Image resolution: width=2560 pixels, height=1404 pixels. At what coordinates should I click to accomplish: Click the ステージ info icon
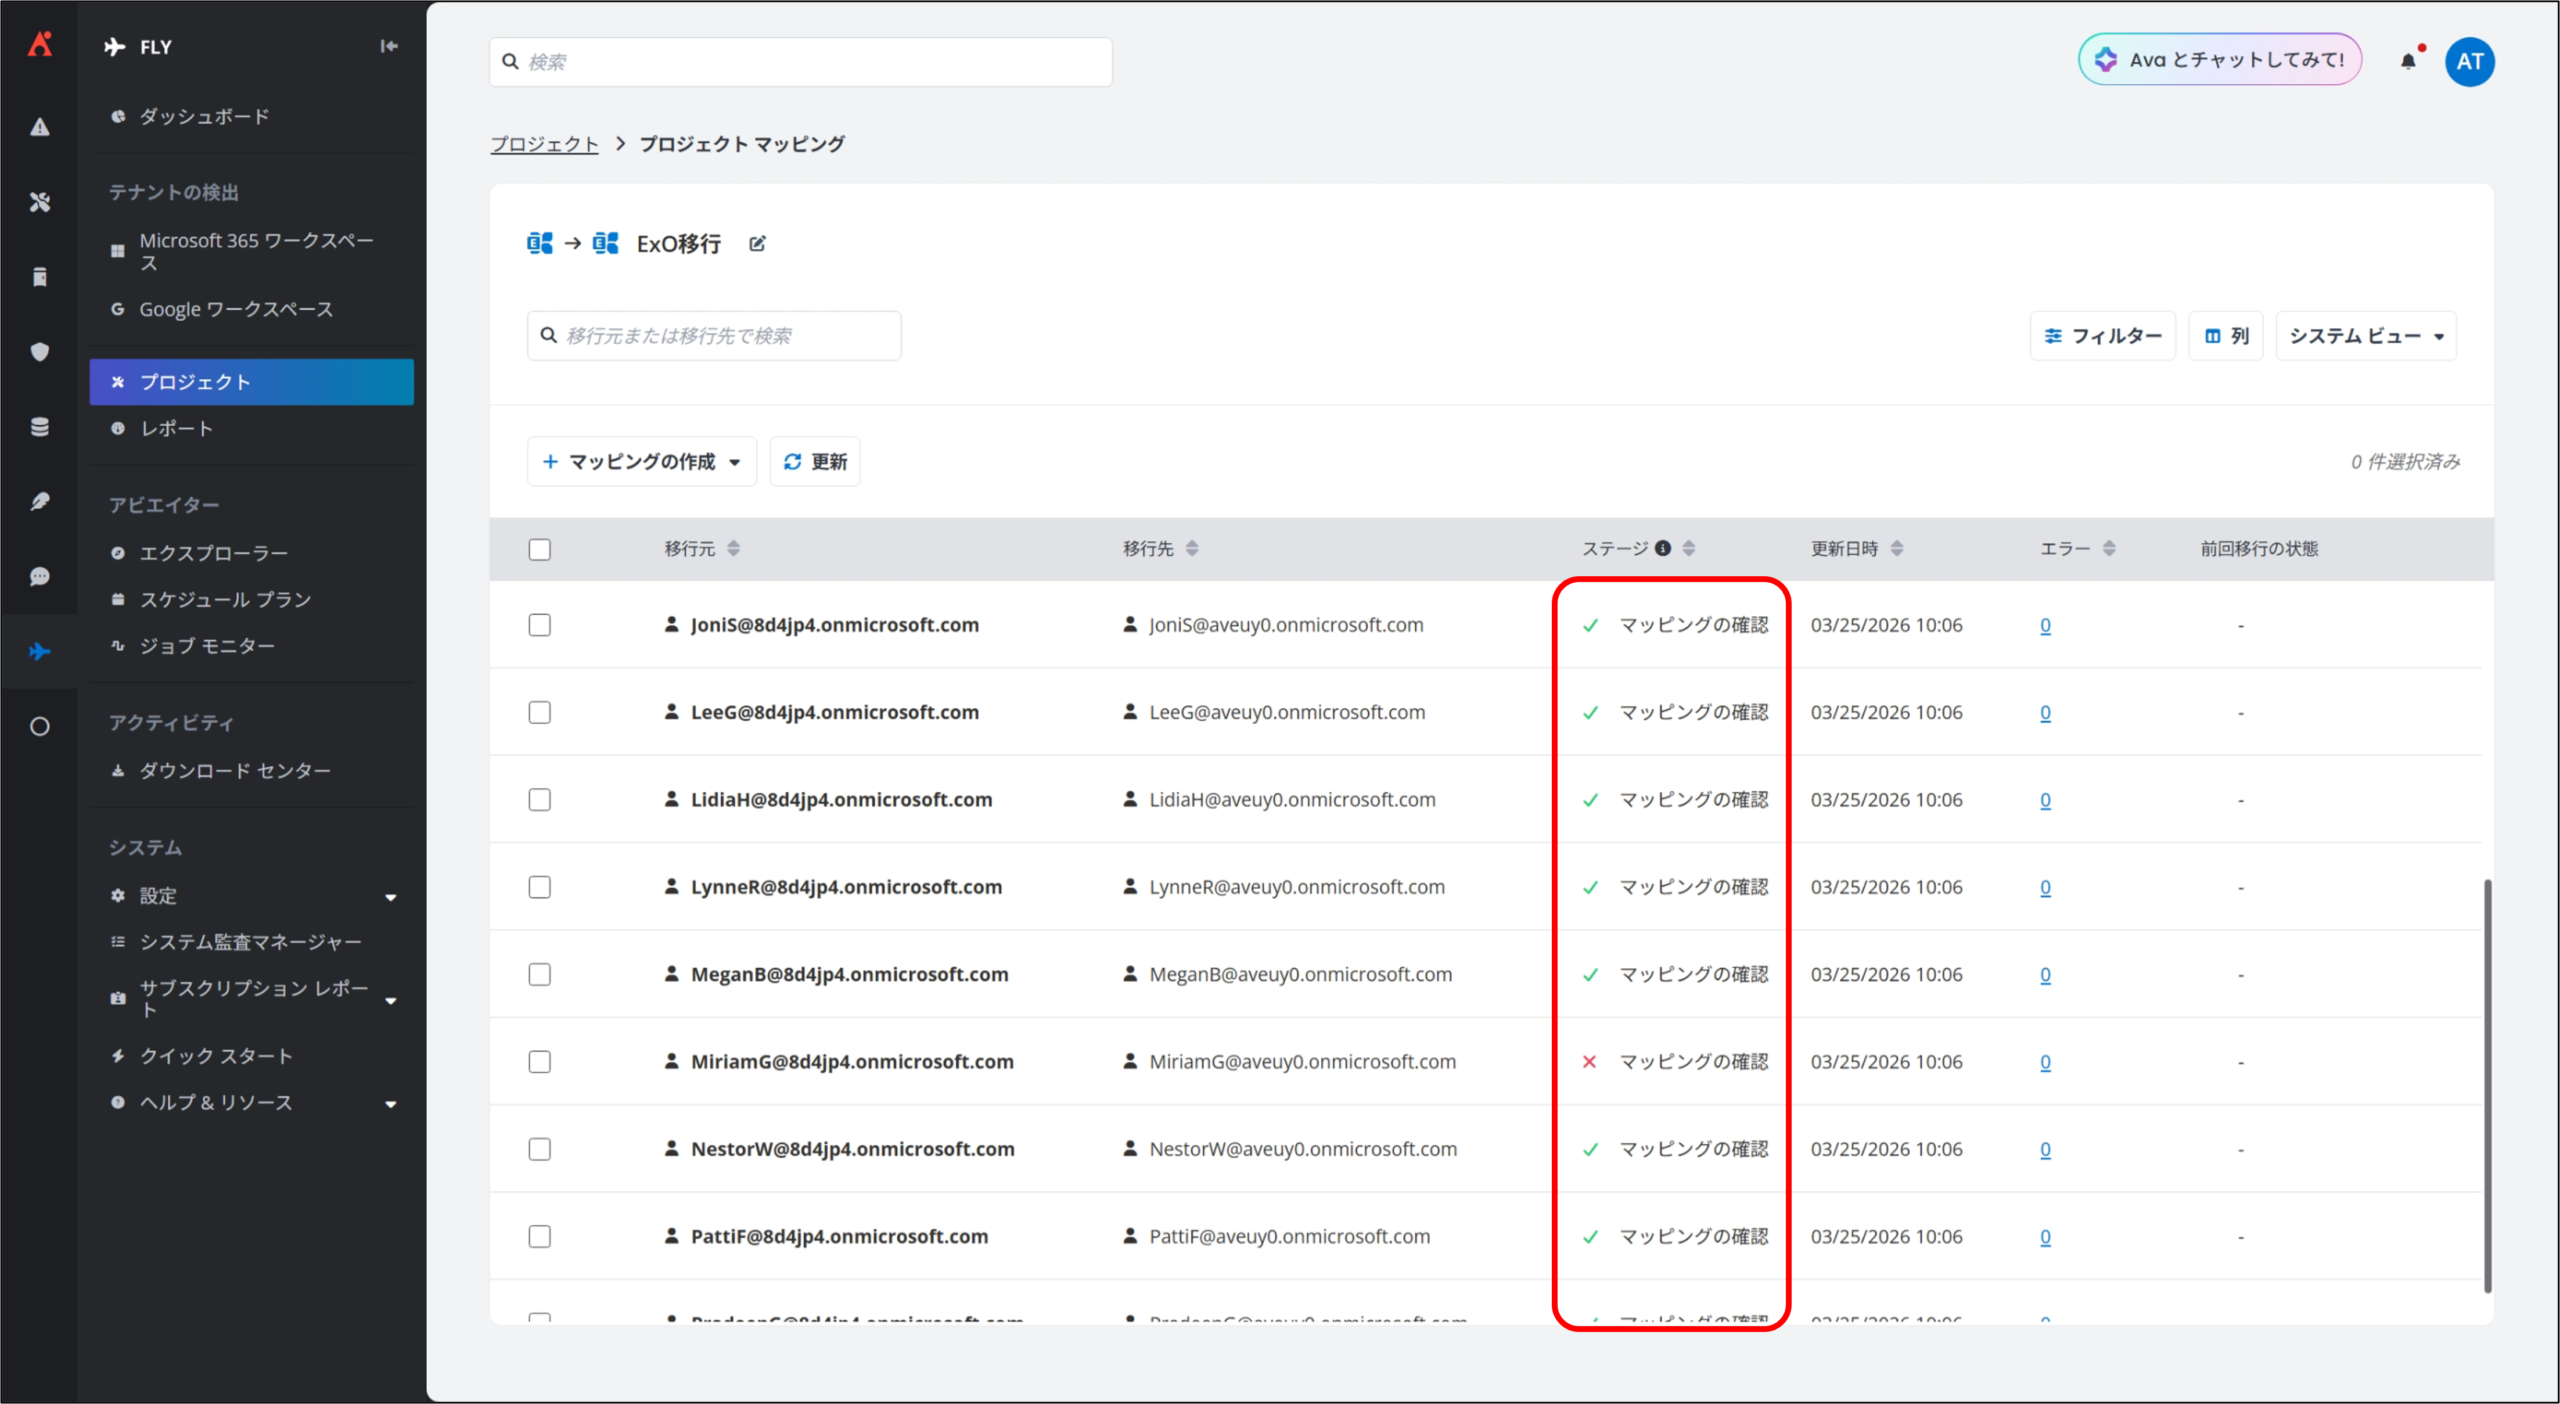[1663, 548]
